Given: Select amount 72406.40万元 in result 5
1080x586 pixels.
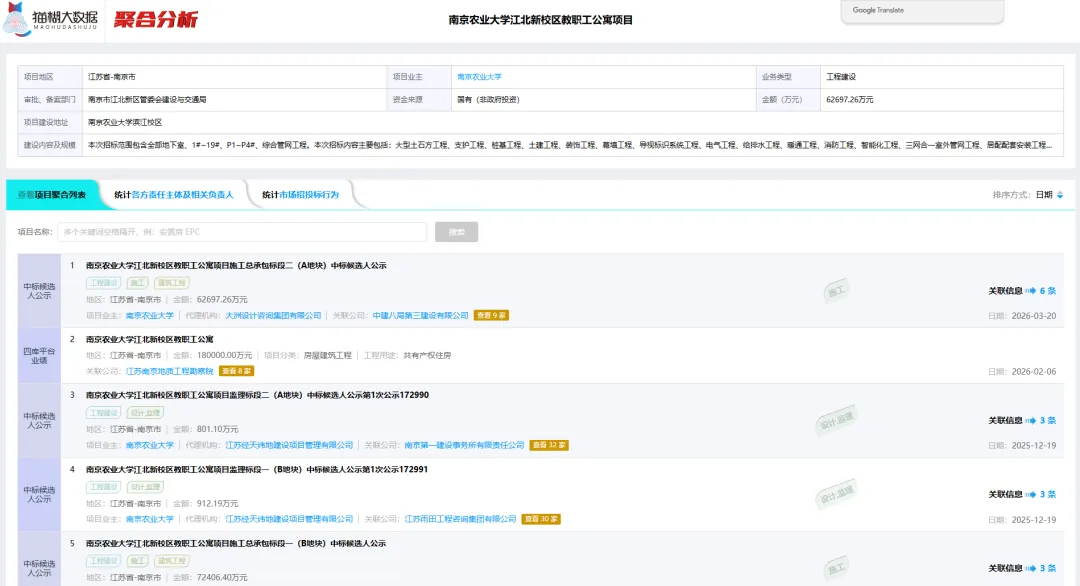Looking at the screenshot, I should [222, 578].
